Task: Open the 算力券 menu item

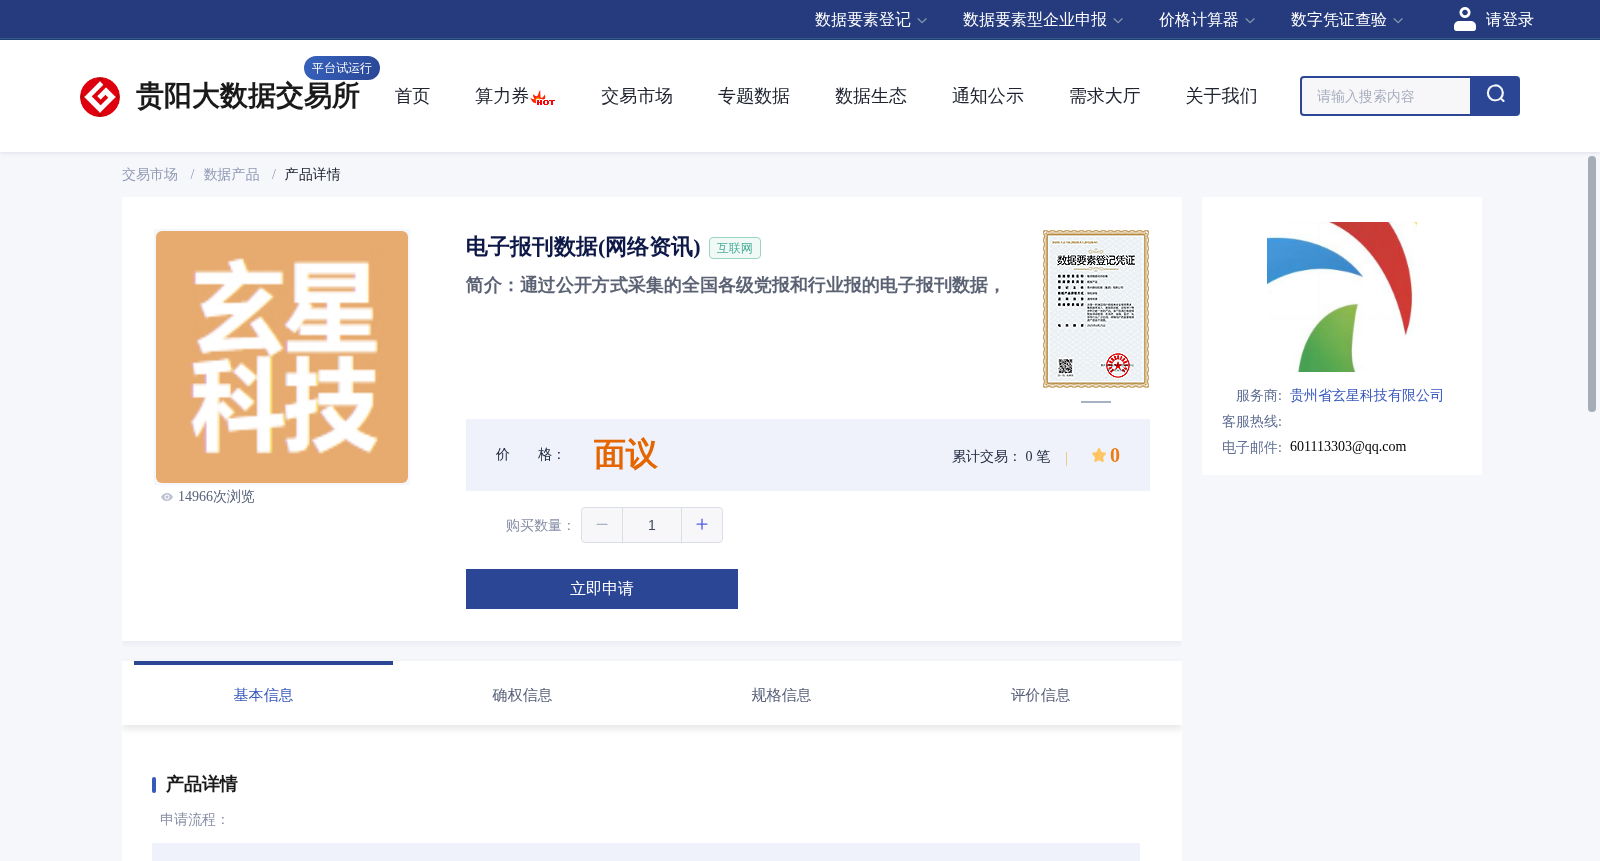Action: [502, 96]
